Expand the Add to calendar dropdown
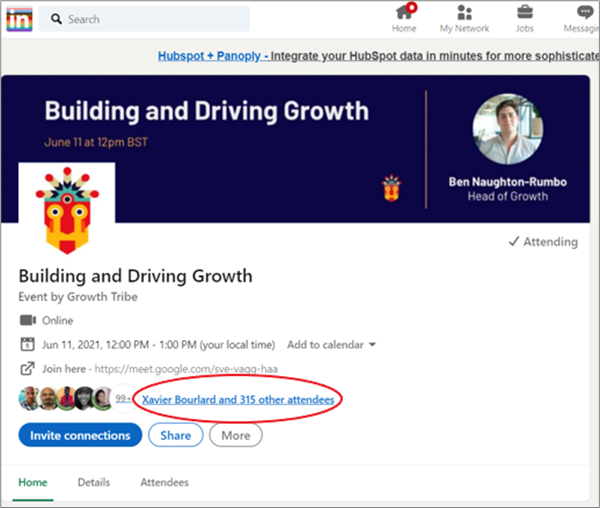Screen dimensions: 600x508 pyautogui.click(x=331, y=345)
